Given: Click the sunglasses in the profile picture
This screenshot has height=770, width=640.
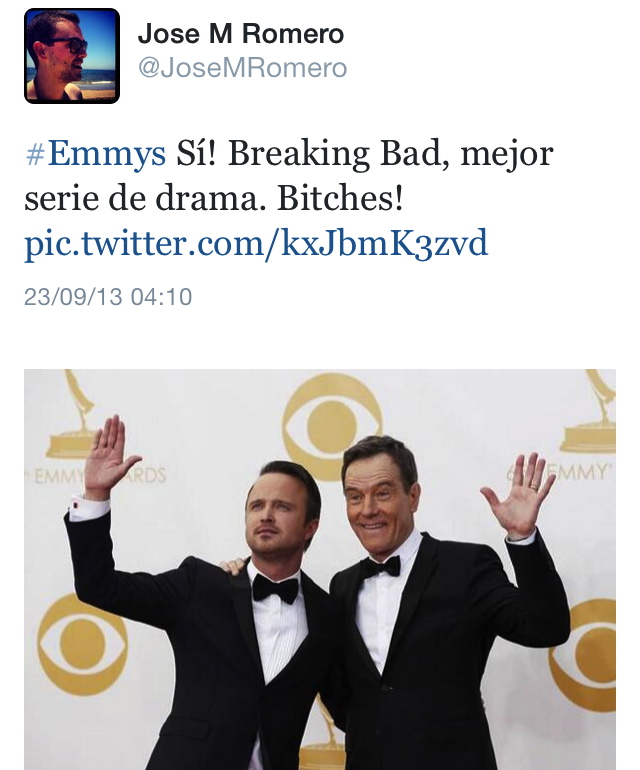Looking at the screenshot, I should tap(68, 45).
